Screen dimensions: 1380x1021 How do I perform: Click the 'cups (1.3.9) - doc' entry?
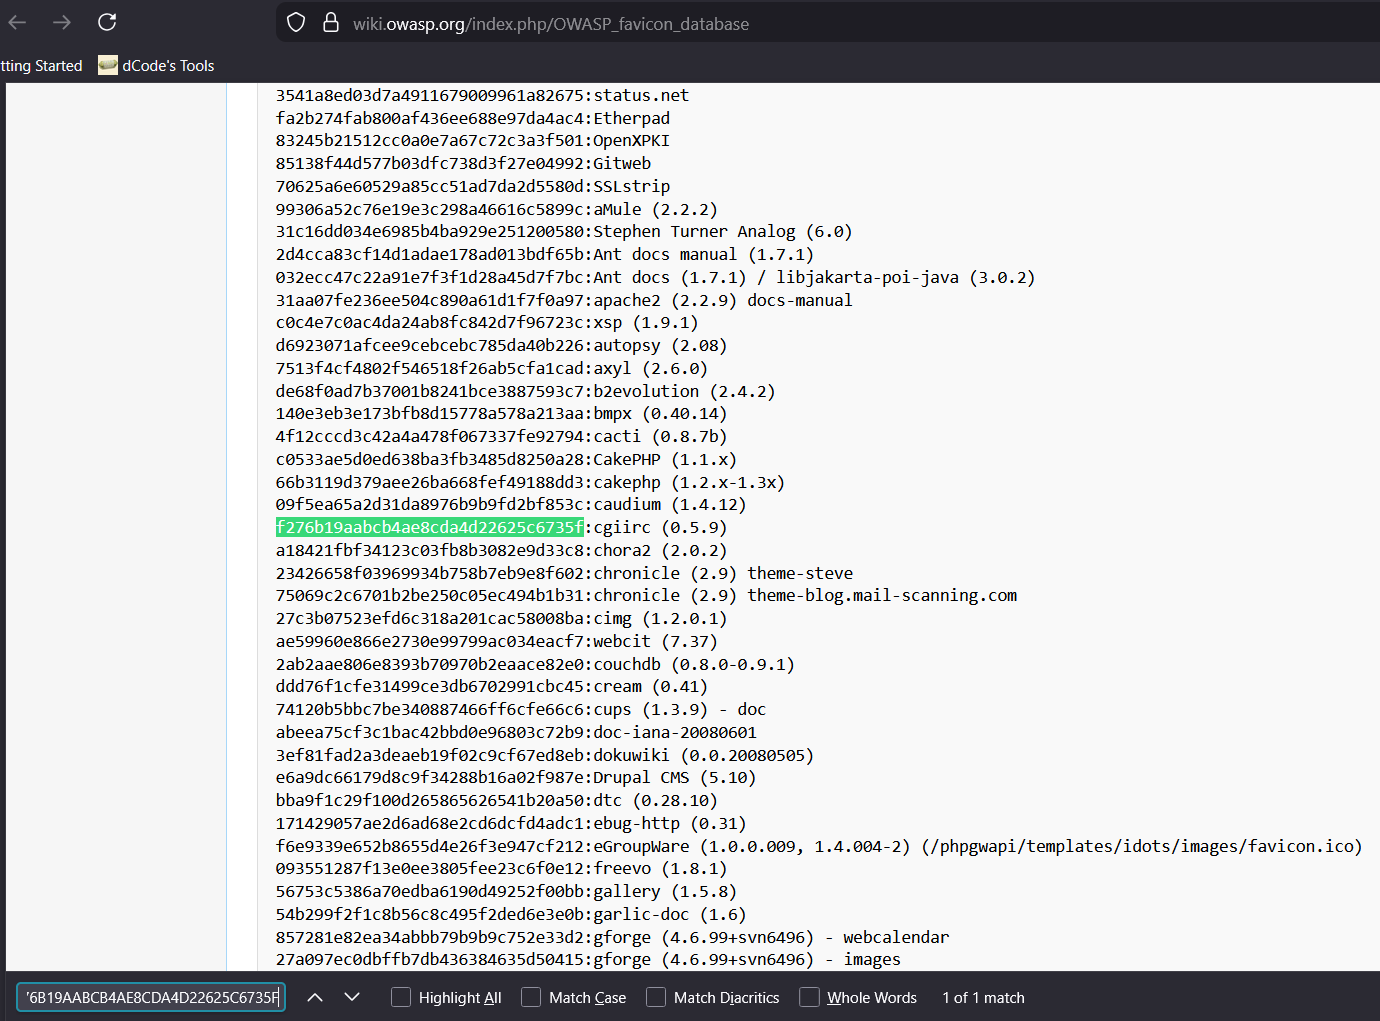pyautogui.click(x=680, y=710)
